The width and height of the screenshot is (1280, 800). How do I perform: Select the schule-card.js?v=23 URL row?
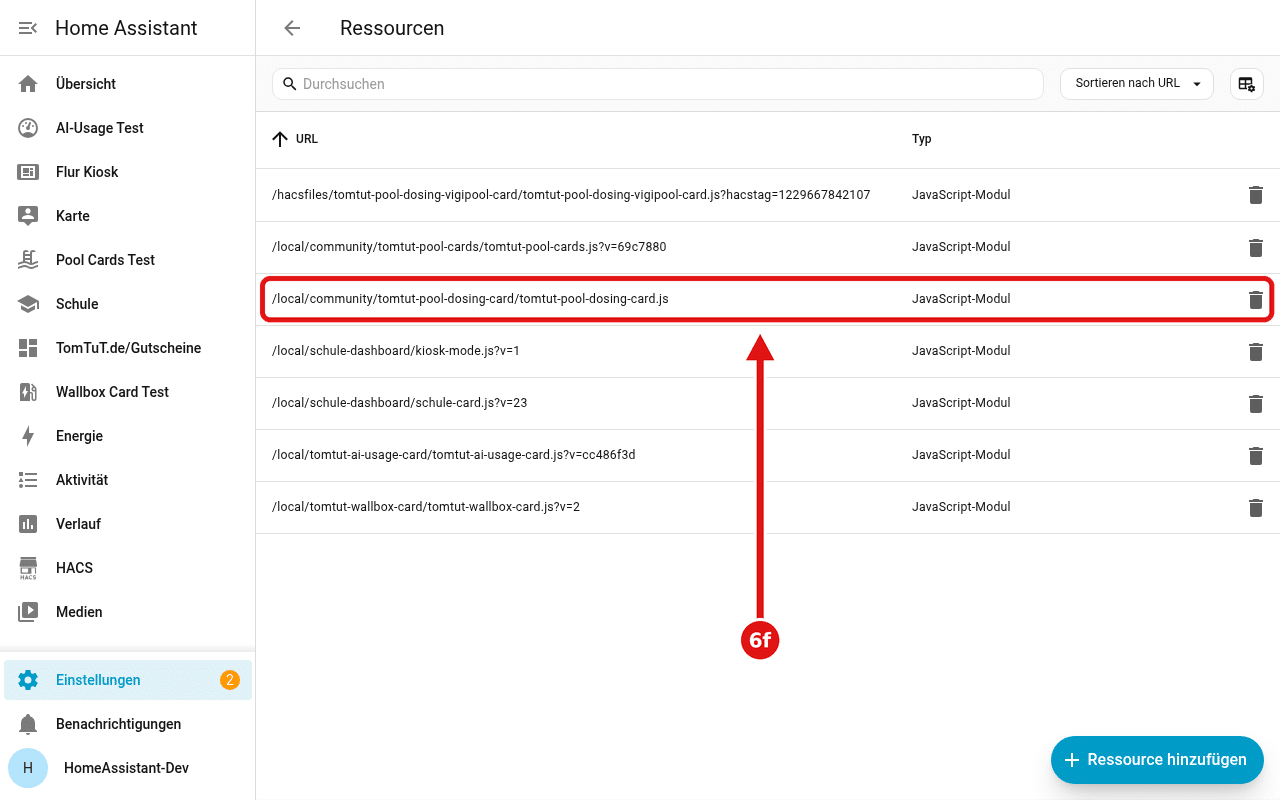[768, 403]
